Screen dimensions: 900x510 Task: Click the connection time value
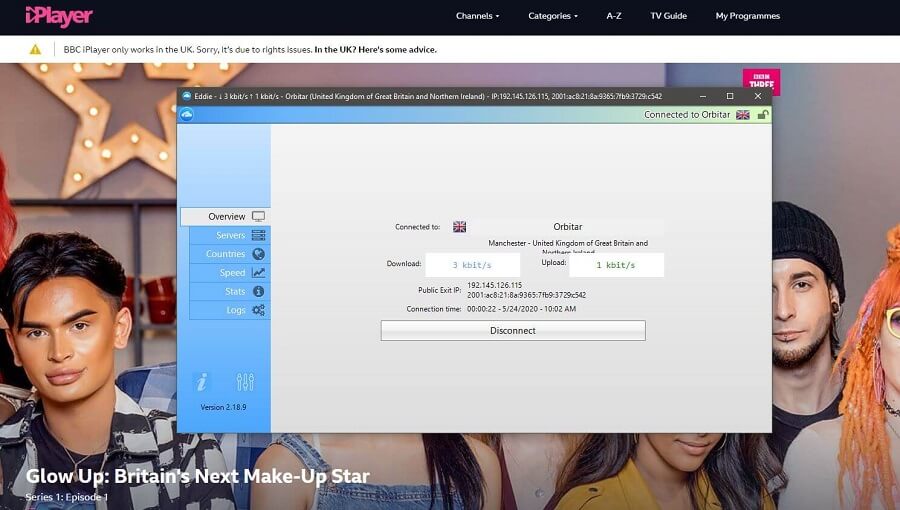pos(521,309)
